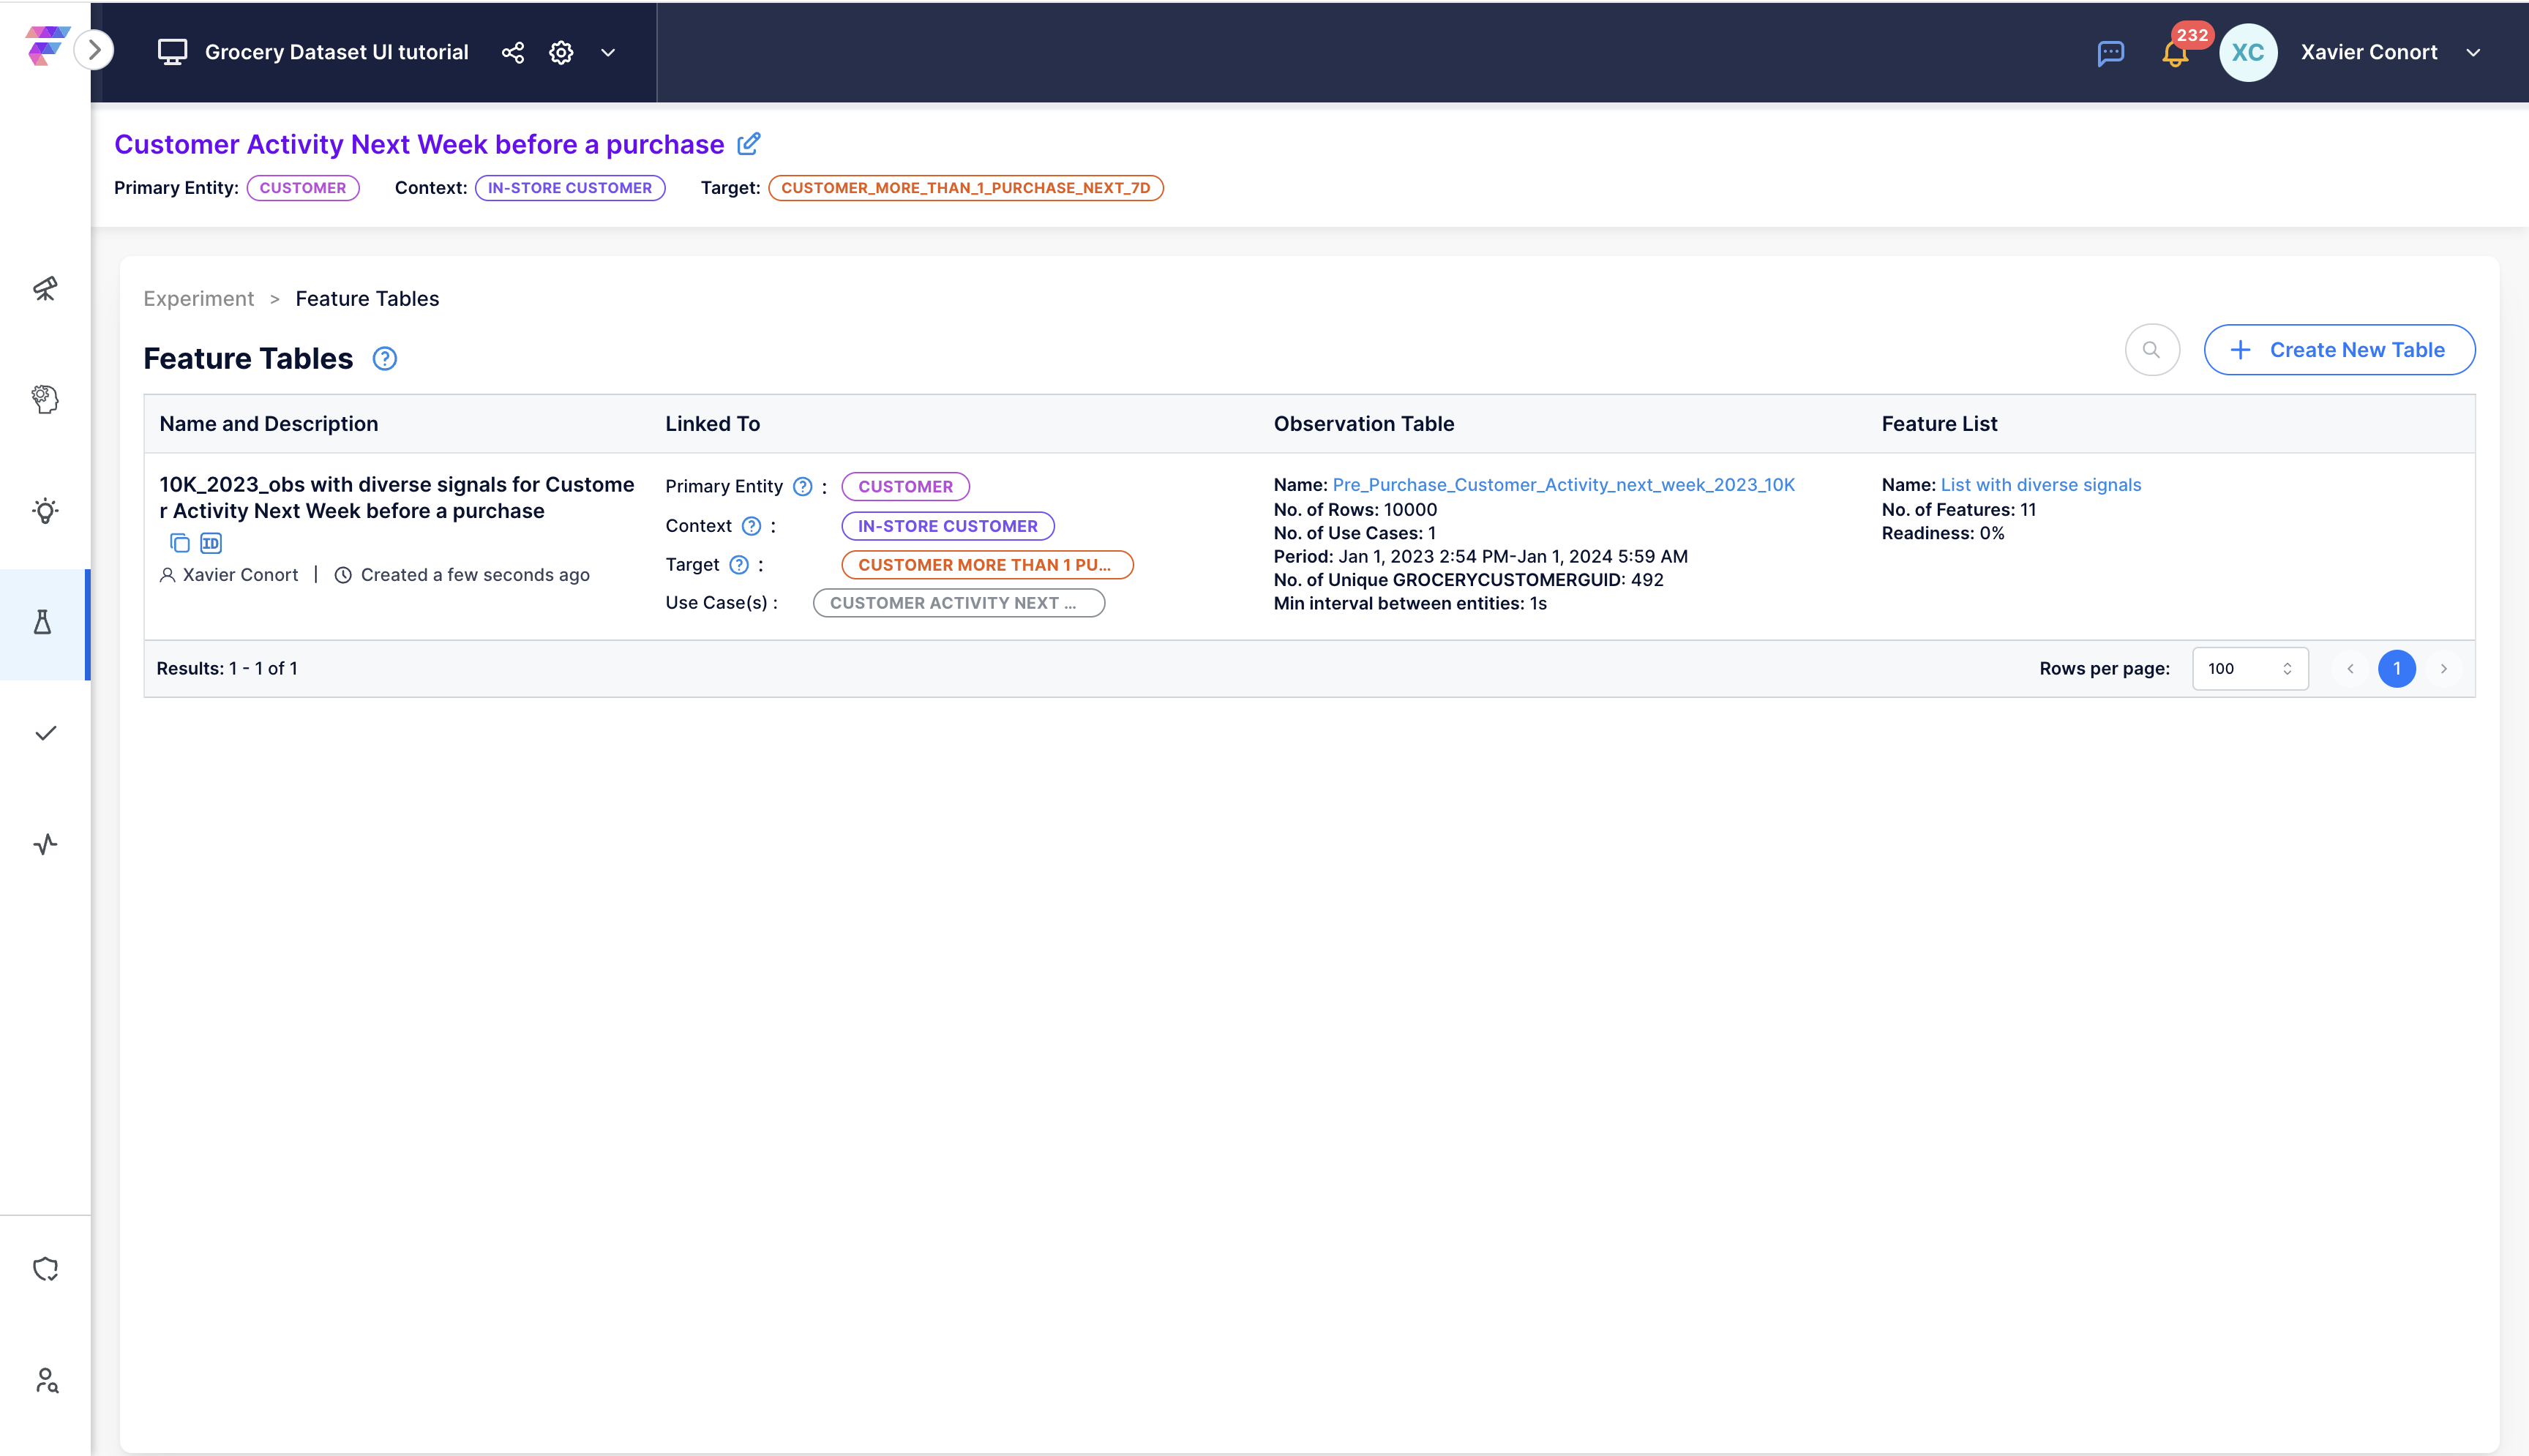Open the pulse monitoring sidebar icon
The image size is (2529, 1456).
45,844
